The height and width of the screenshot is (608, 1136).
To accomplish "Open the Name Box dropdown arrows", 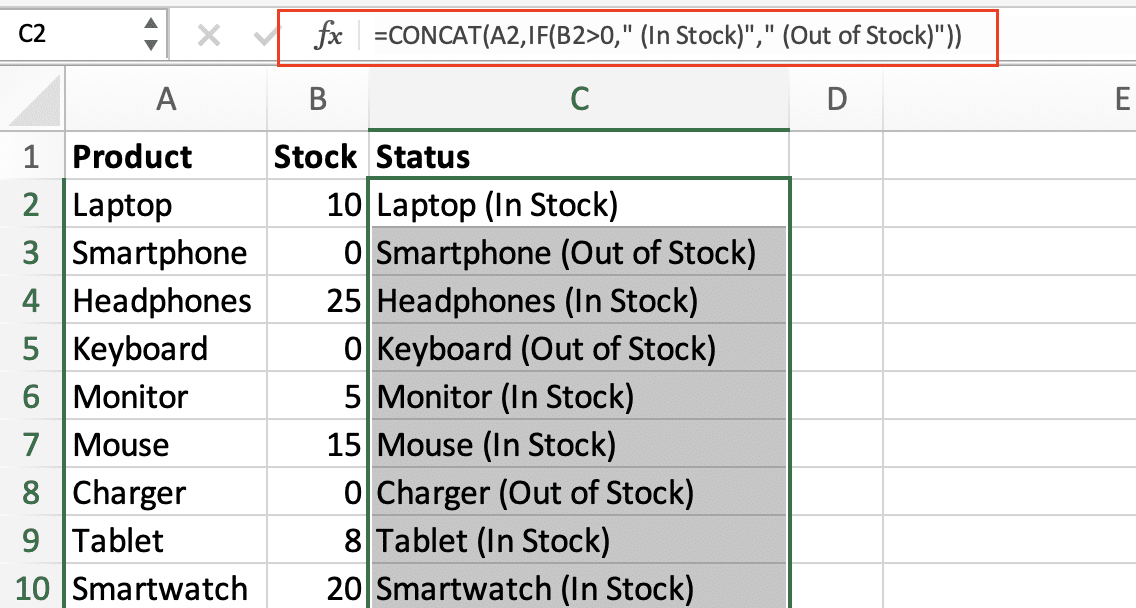I will (x=151, y=33).
